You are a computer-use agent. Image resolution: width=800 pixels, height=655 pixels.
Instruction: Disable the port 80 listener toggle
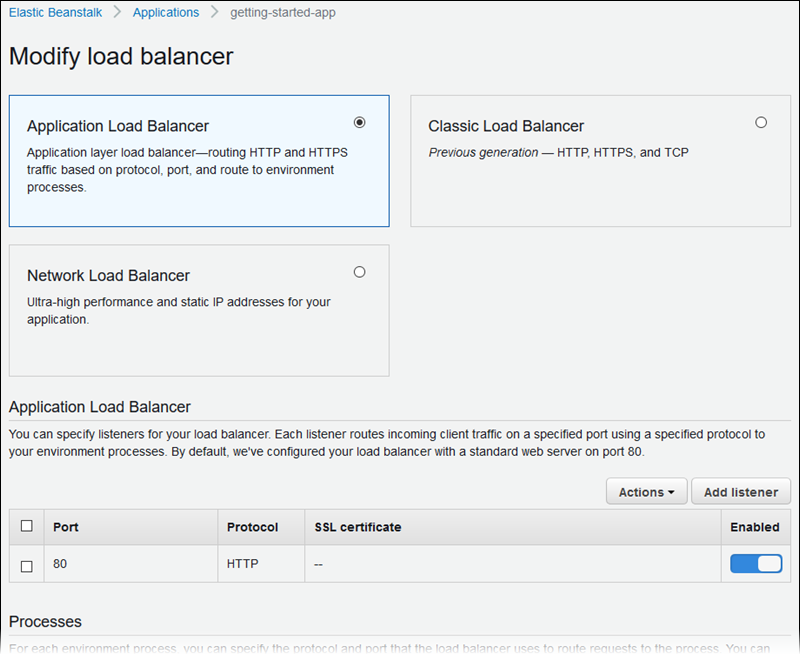(x=755, y=563)
